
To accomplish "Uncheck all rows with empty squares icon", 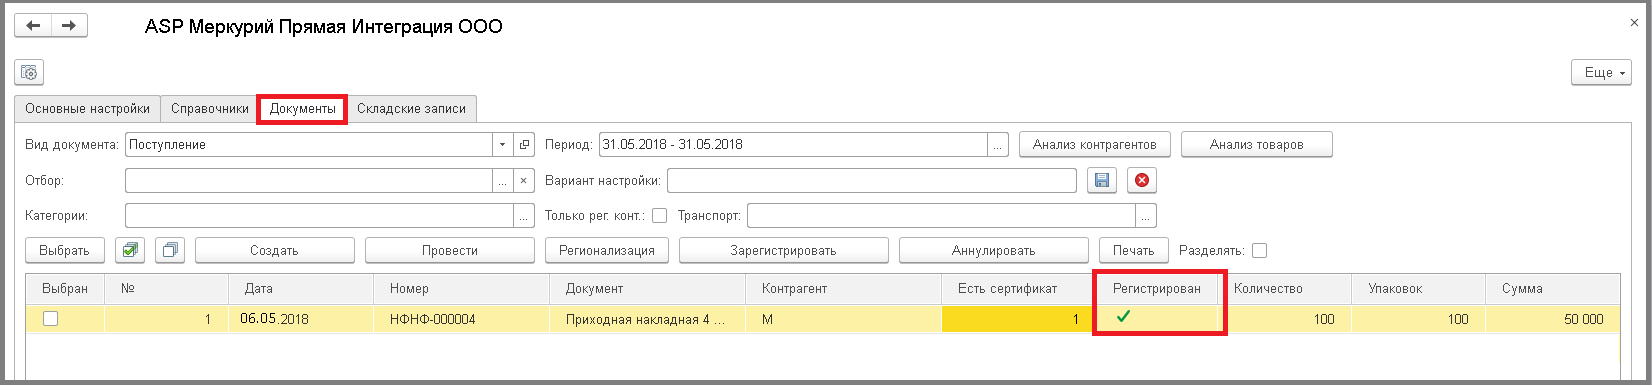I will 170,250.
